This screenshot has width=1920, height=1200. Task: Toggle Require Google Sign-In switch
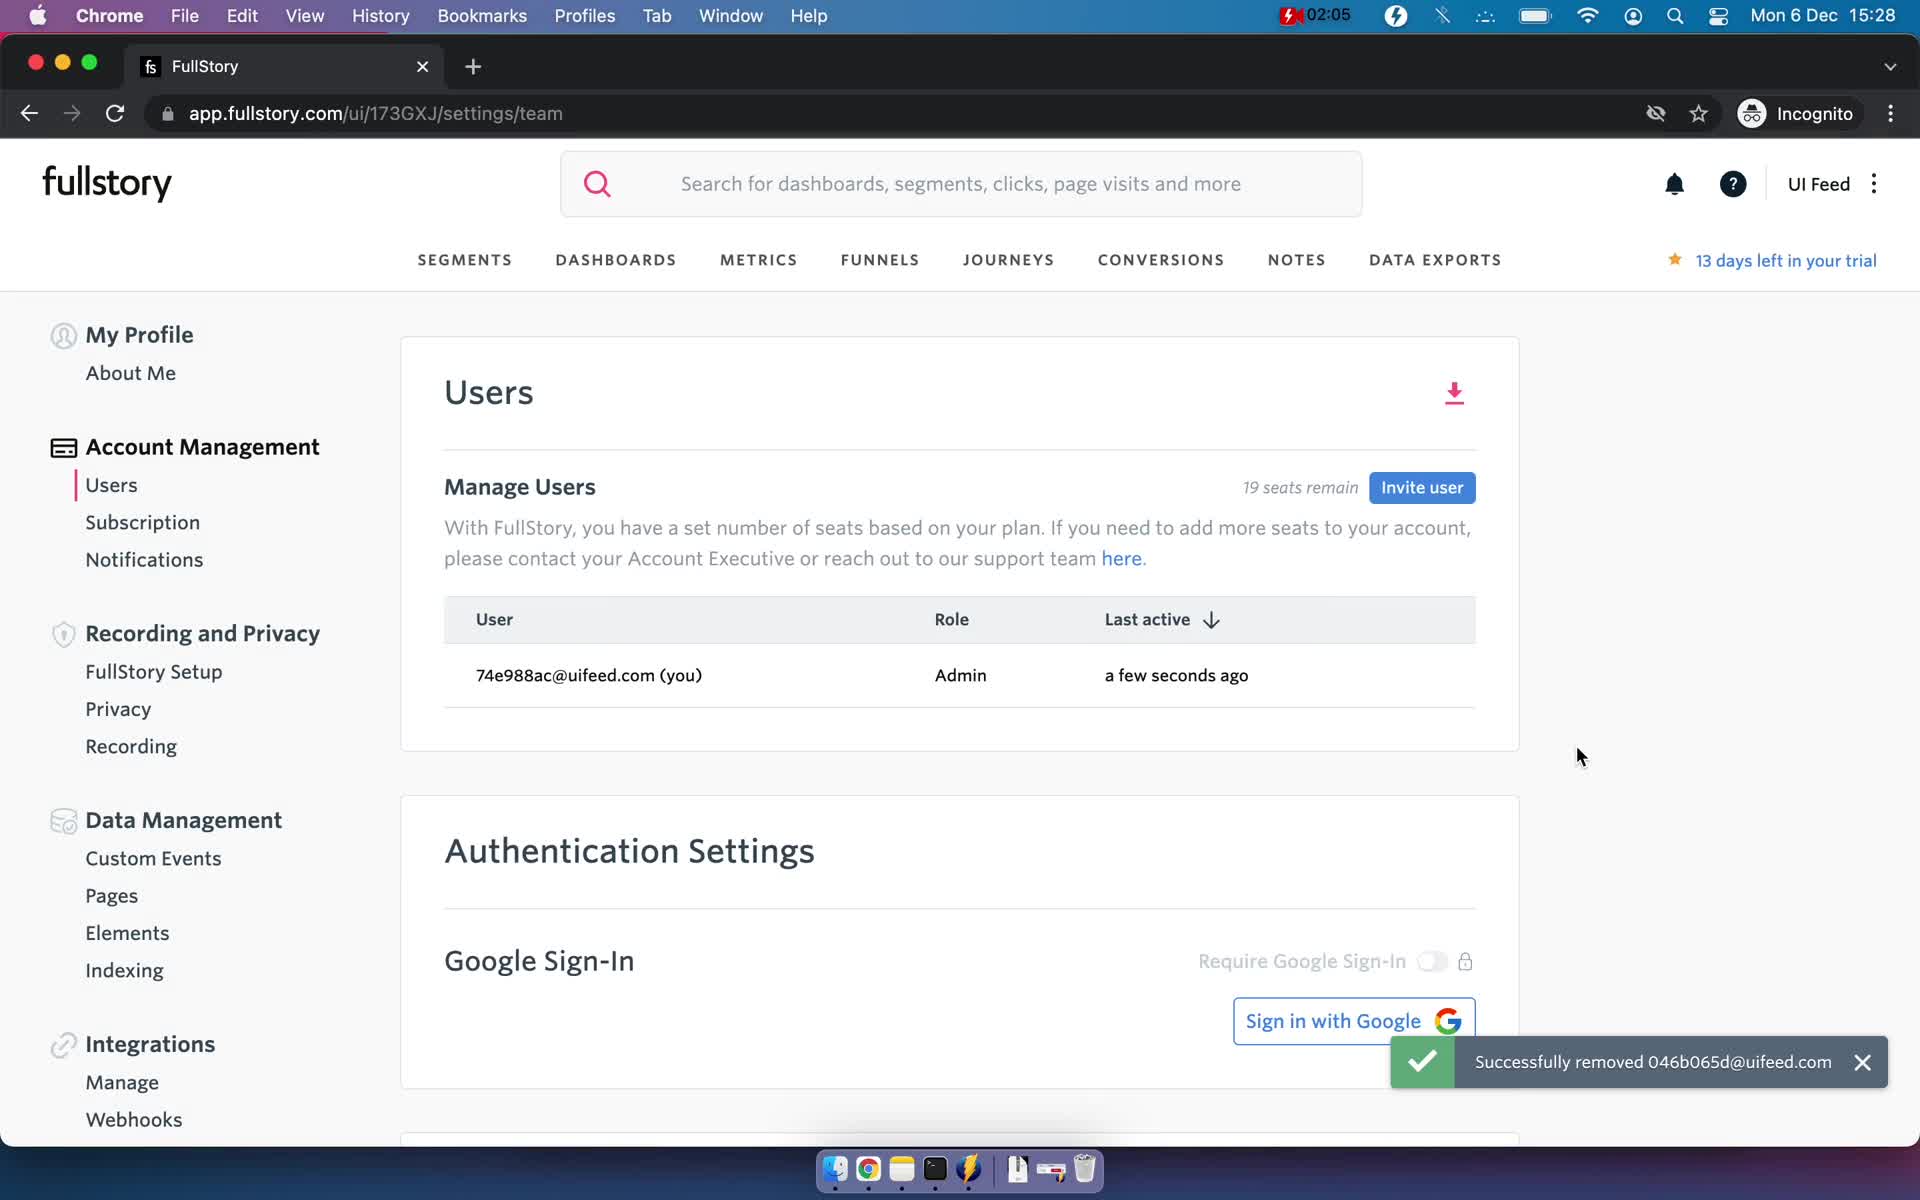[x=1432, y=961]
